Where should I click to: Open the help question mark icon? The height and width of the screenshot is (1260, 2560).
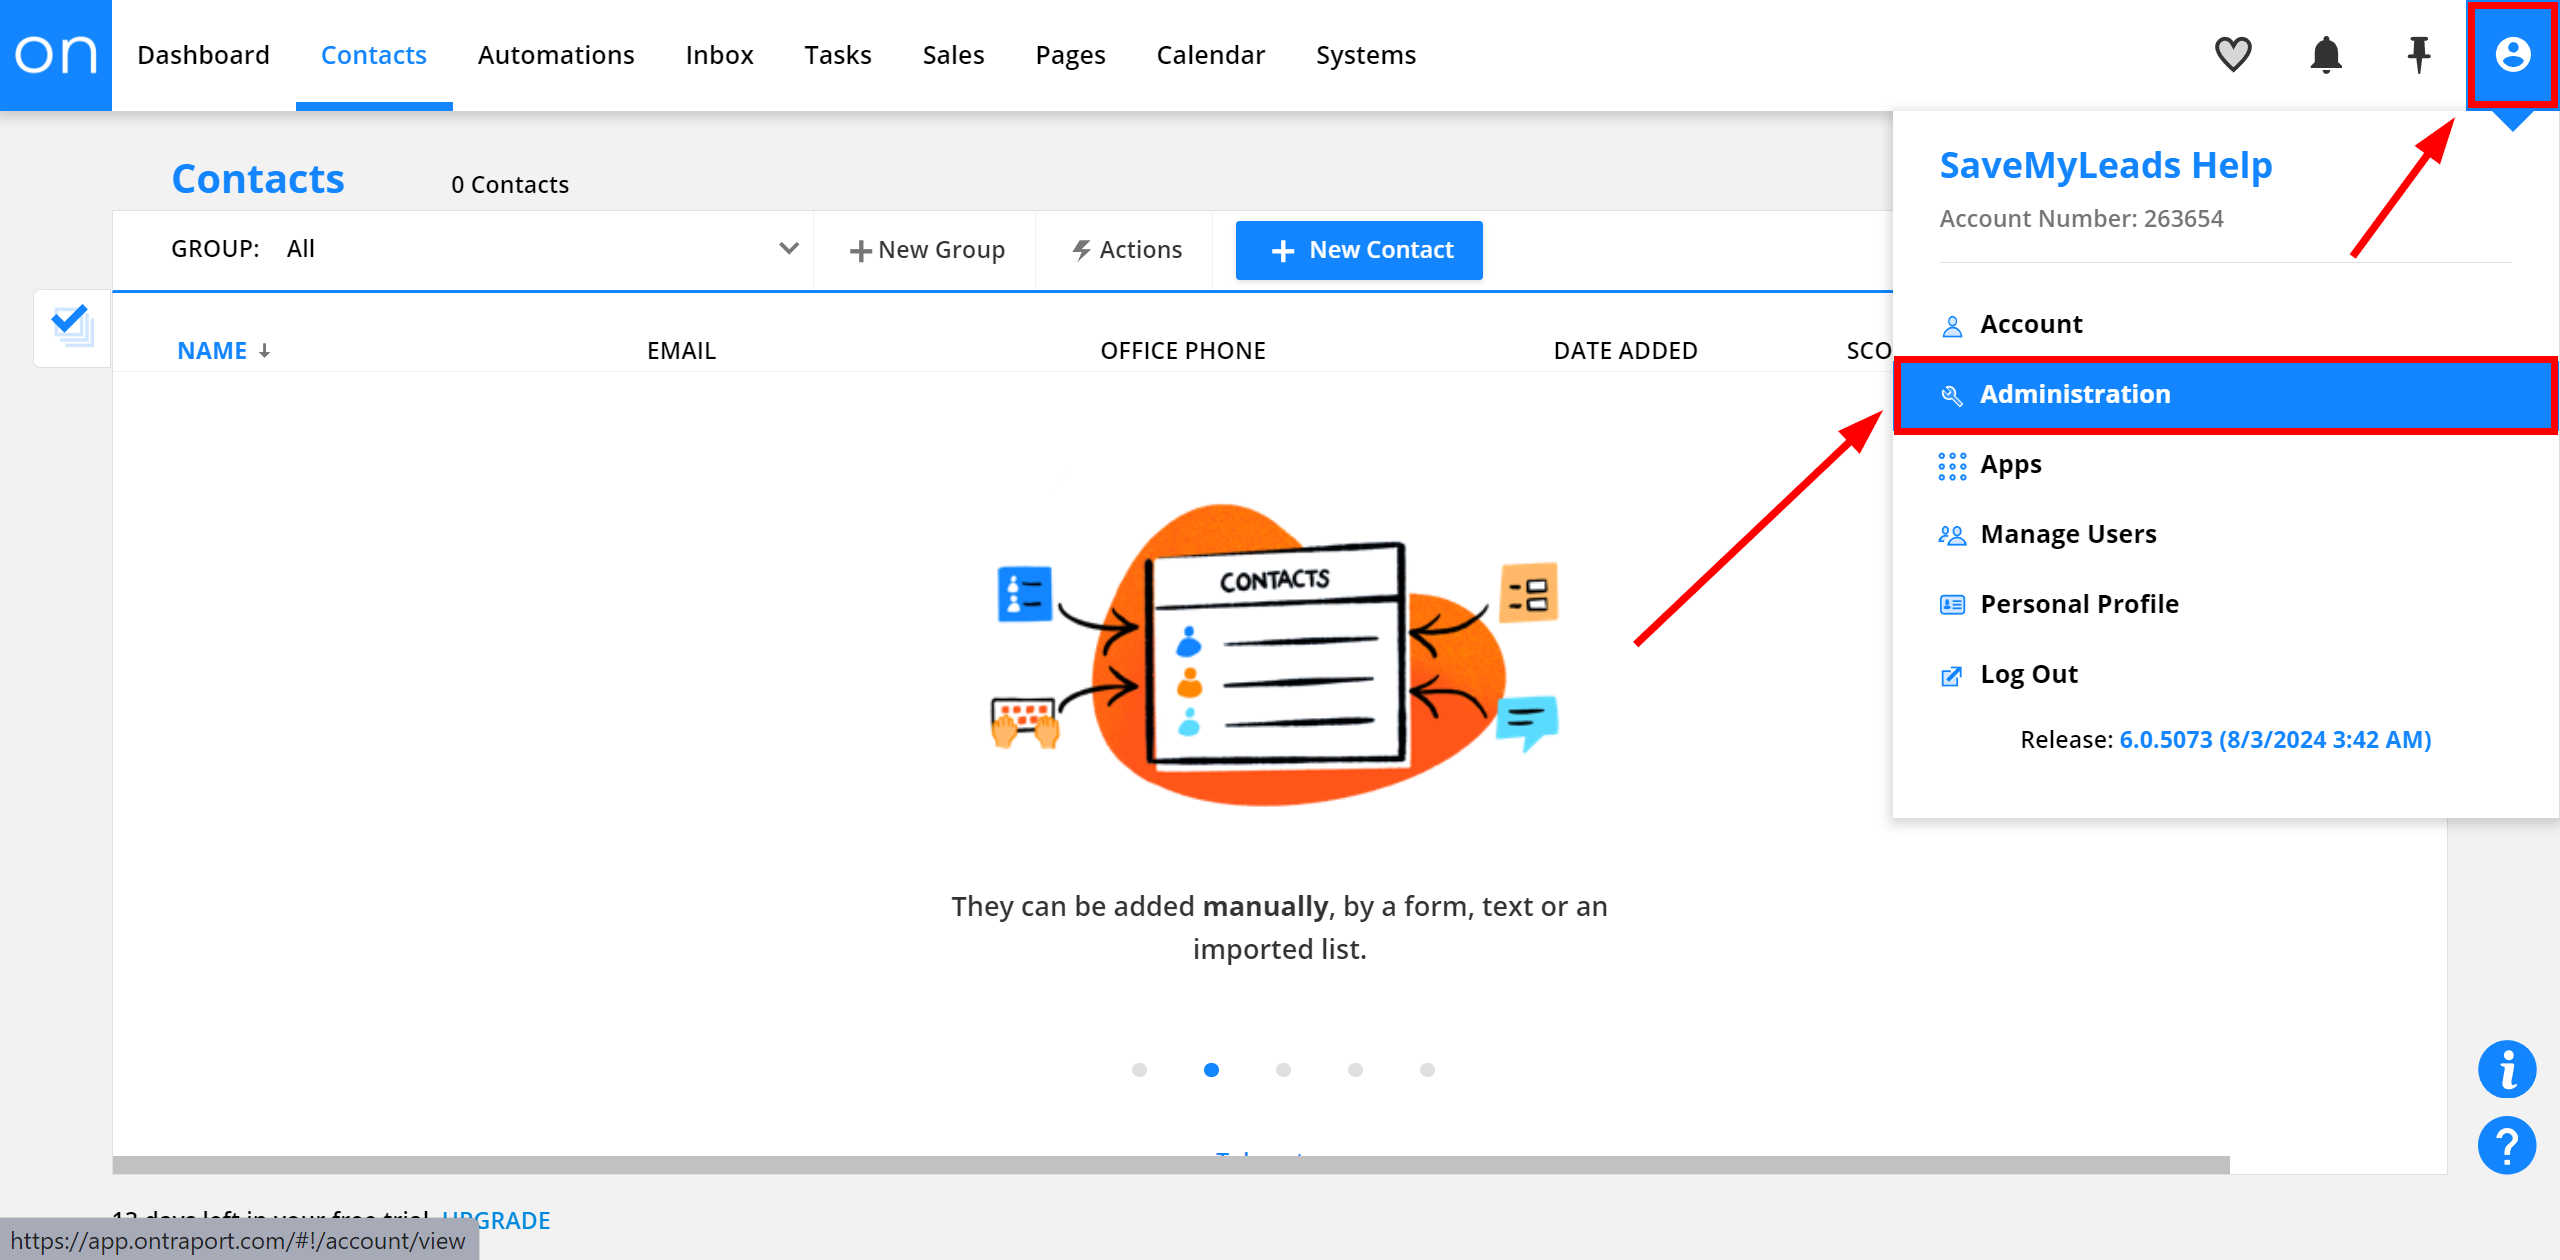2506,1145
